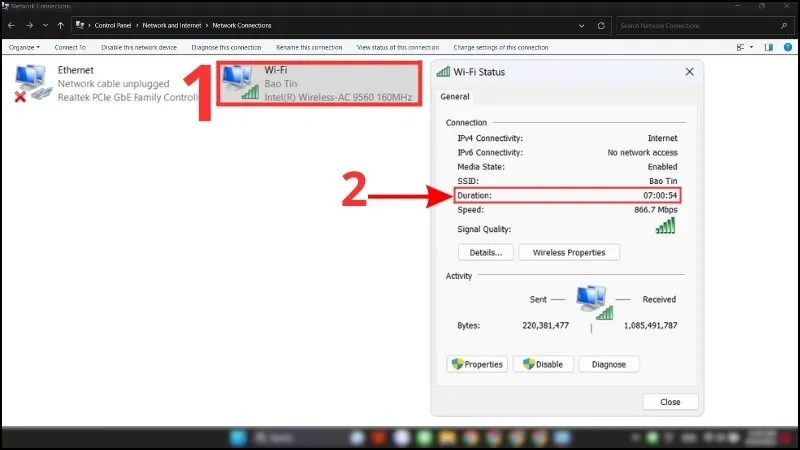Expand the address bar history dropdown
The image size is (800, 450).
point(581,26)
